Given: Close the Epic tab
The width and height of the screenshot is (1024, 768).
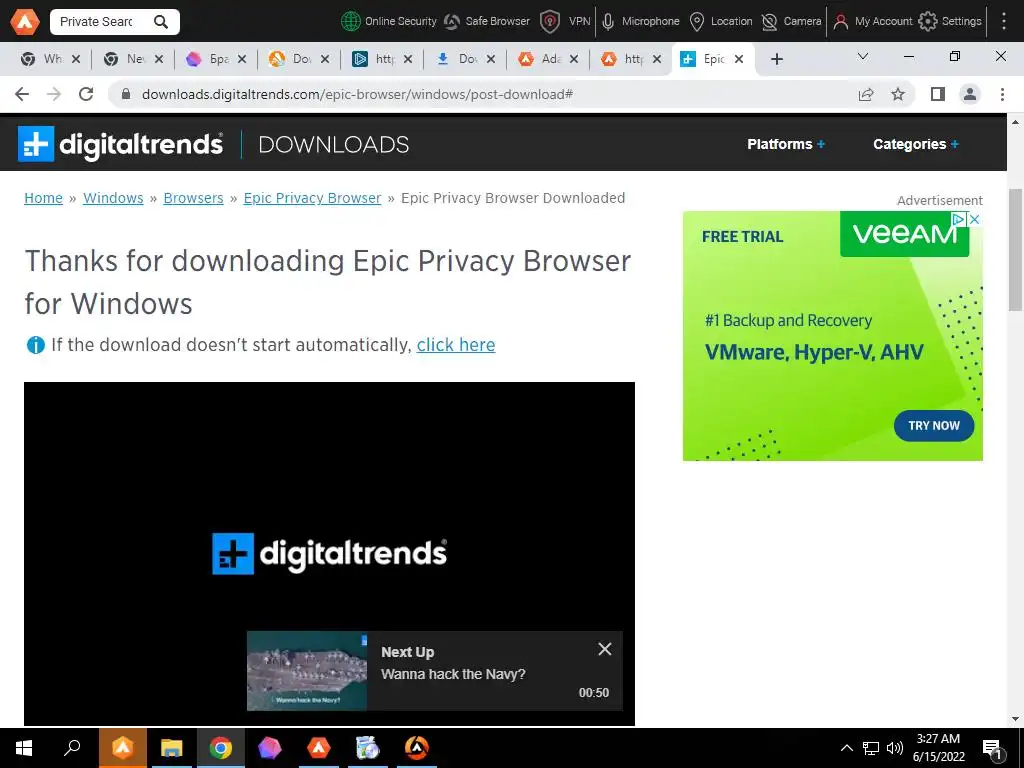Looking at the screenshot, I should 739,59.
